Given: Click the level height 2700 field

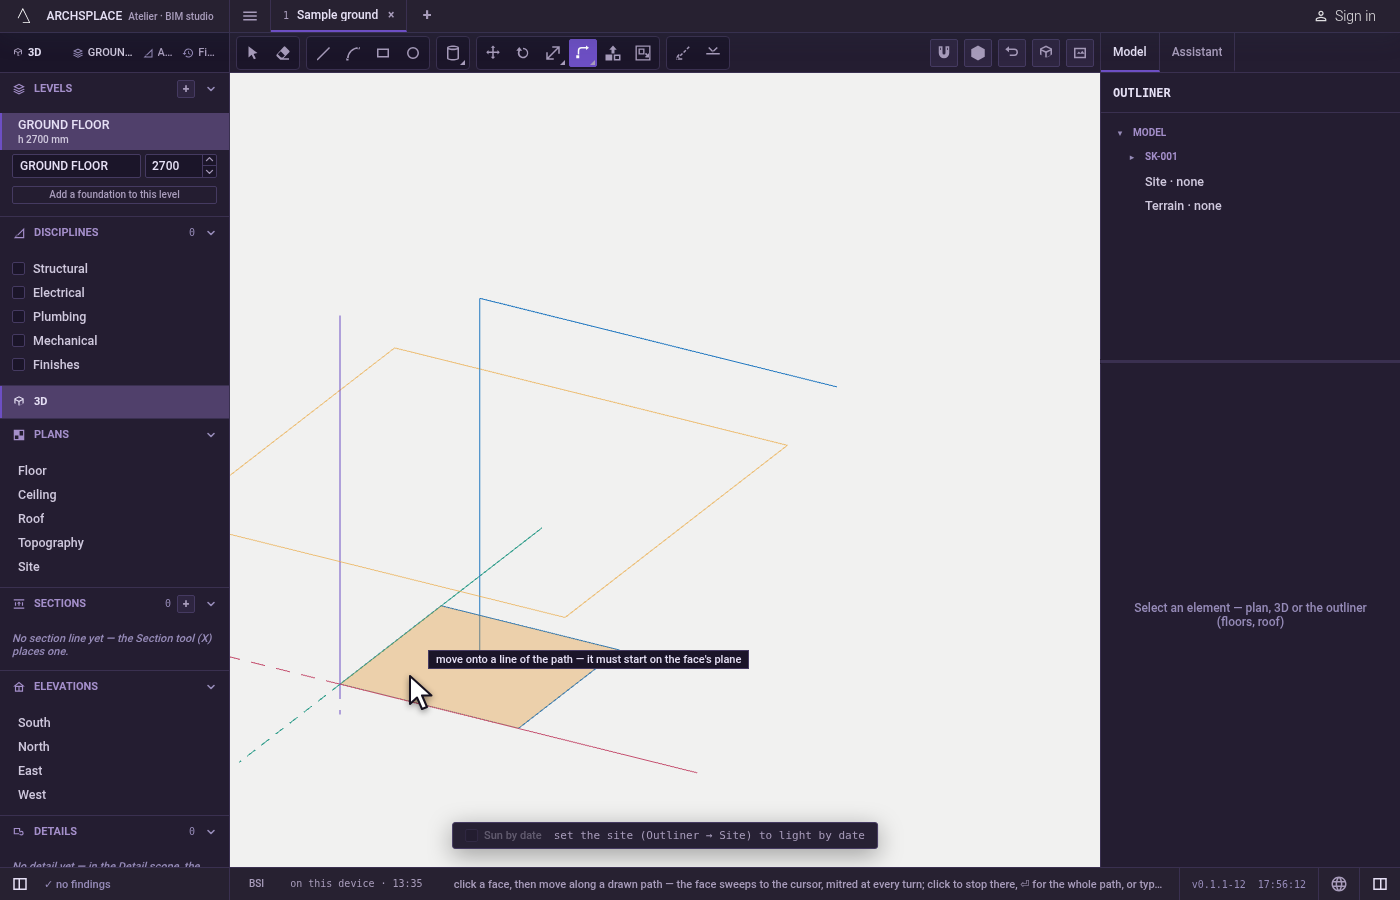Looking at the screenshot, I should coord(173,166).
